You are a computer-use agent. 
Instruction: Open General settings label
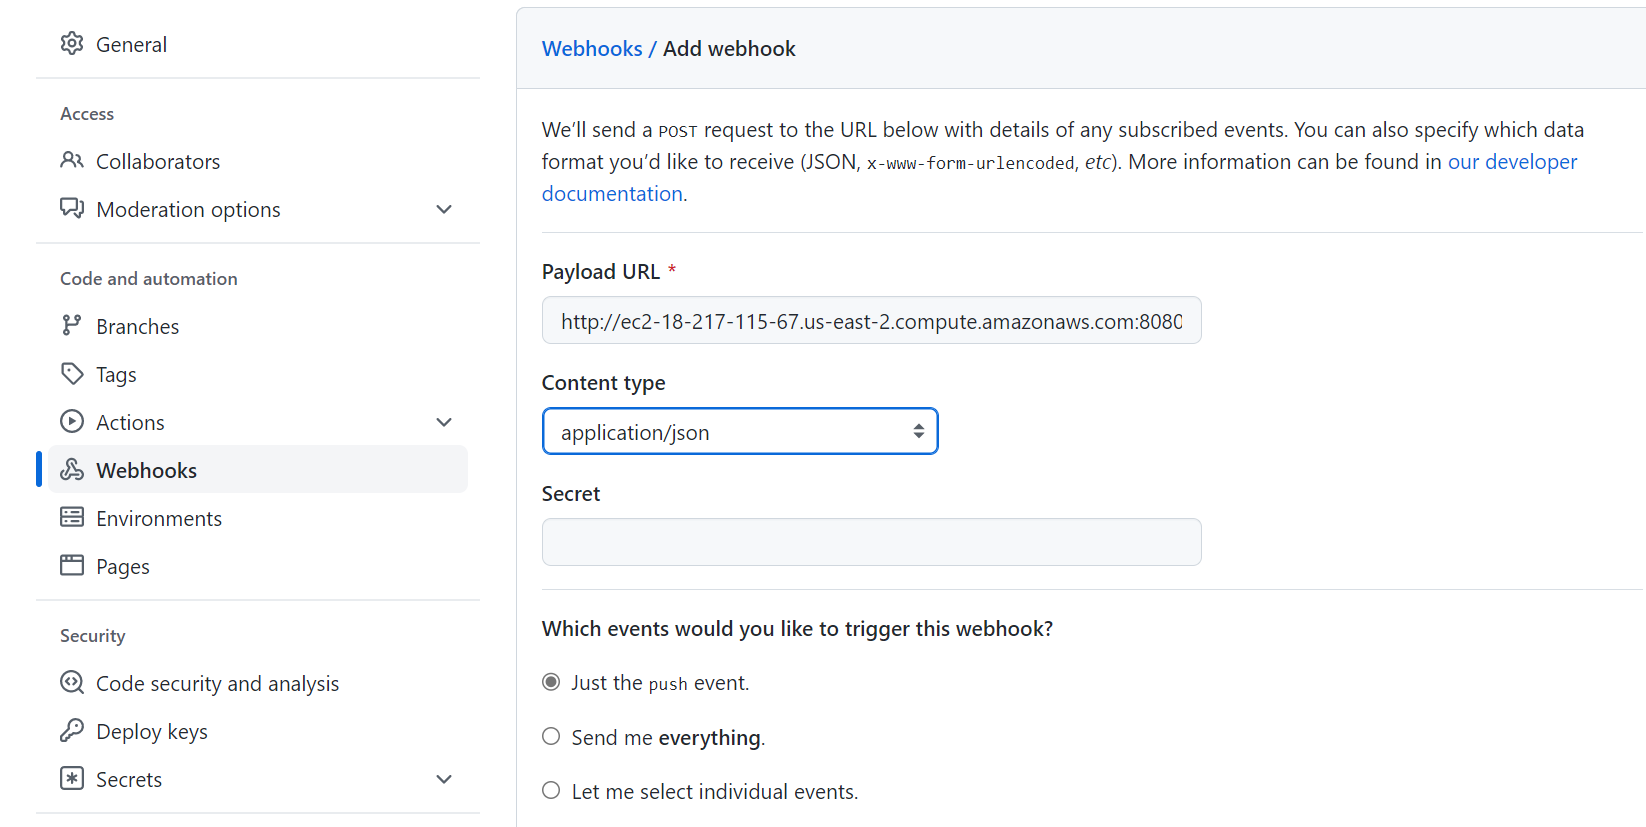pos(131,45)
